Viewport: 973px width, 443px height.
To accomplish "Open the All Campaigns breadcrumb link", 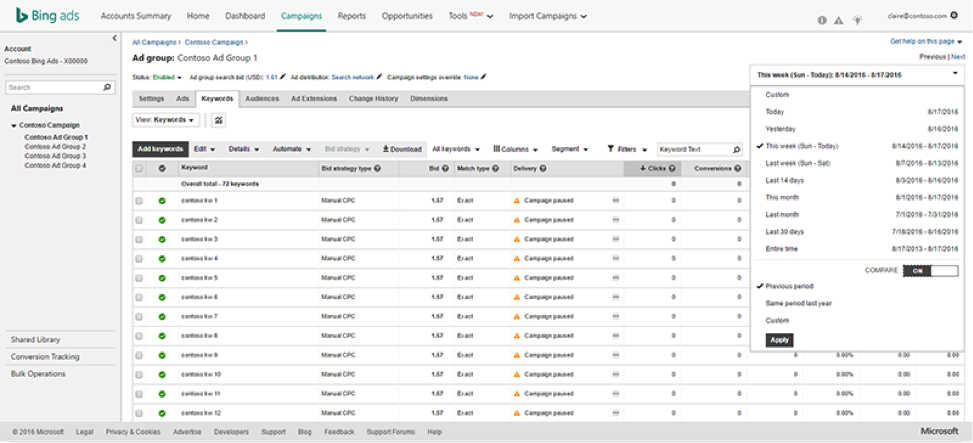I will tap(155, 42).
